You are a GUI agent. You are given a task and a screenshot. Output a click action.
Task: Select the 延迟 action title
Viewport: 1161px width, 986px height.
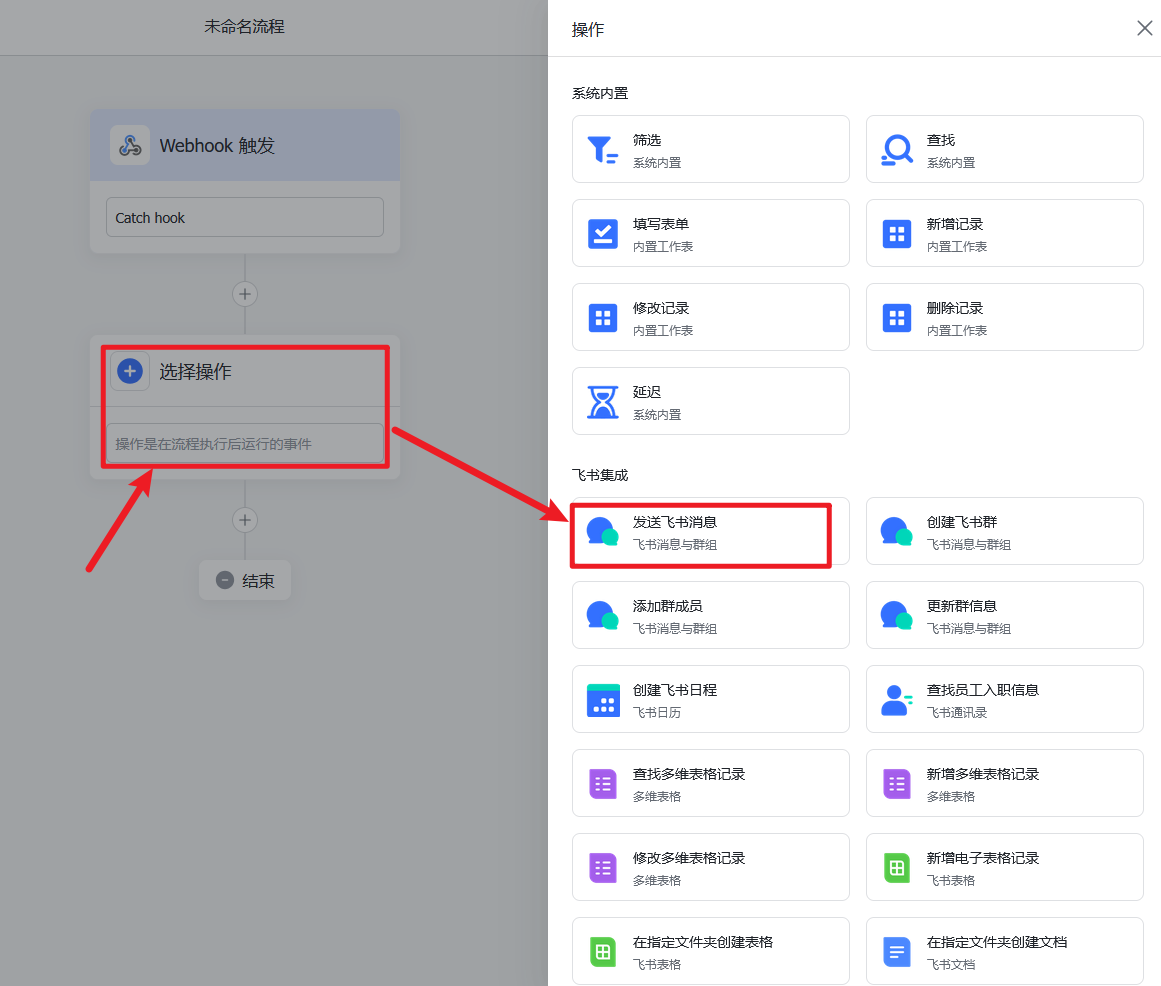(x=646, y=392)
